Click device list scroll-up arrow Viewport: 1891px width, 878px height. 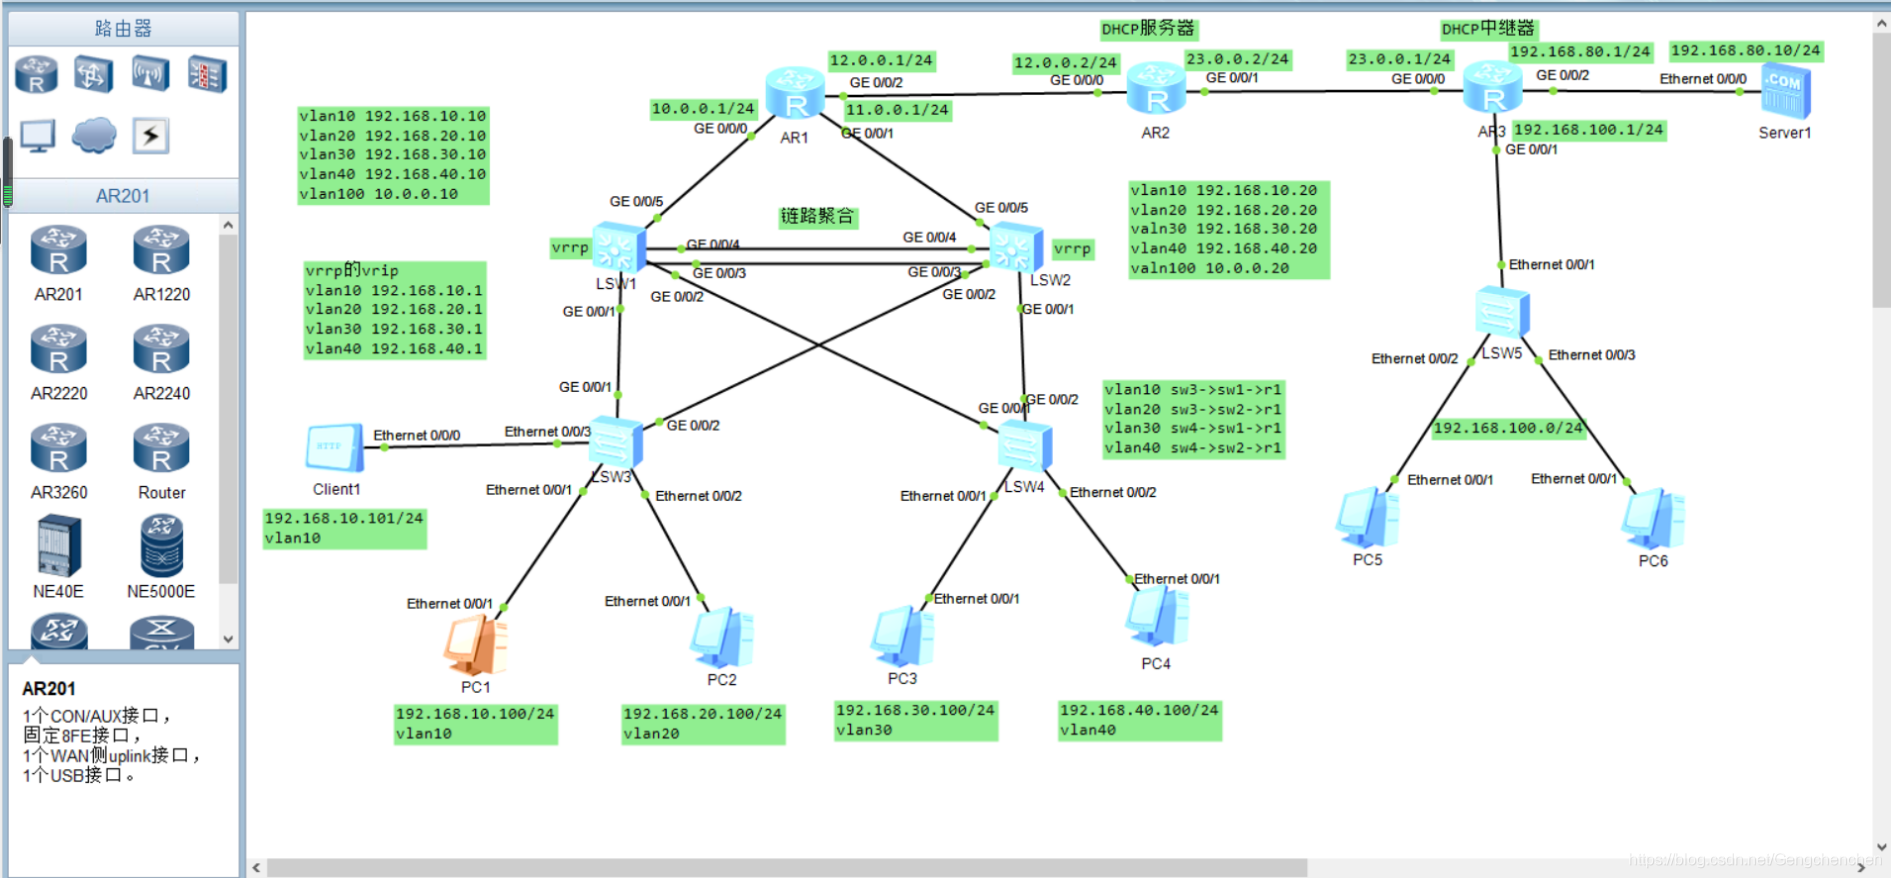228,225
